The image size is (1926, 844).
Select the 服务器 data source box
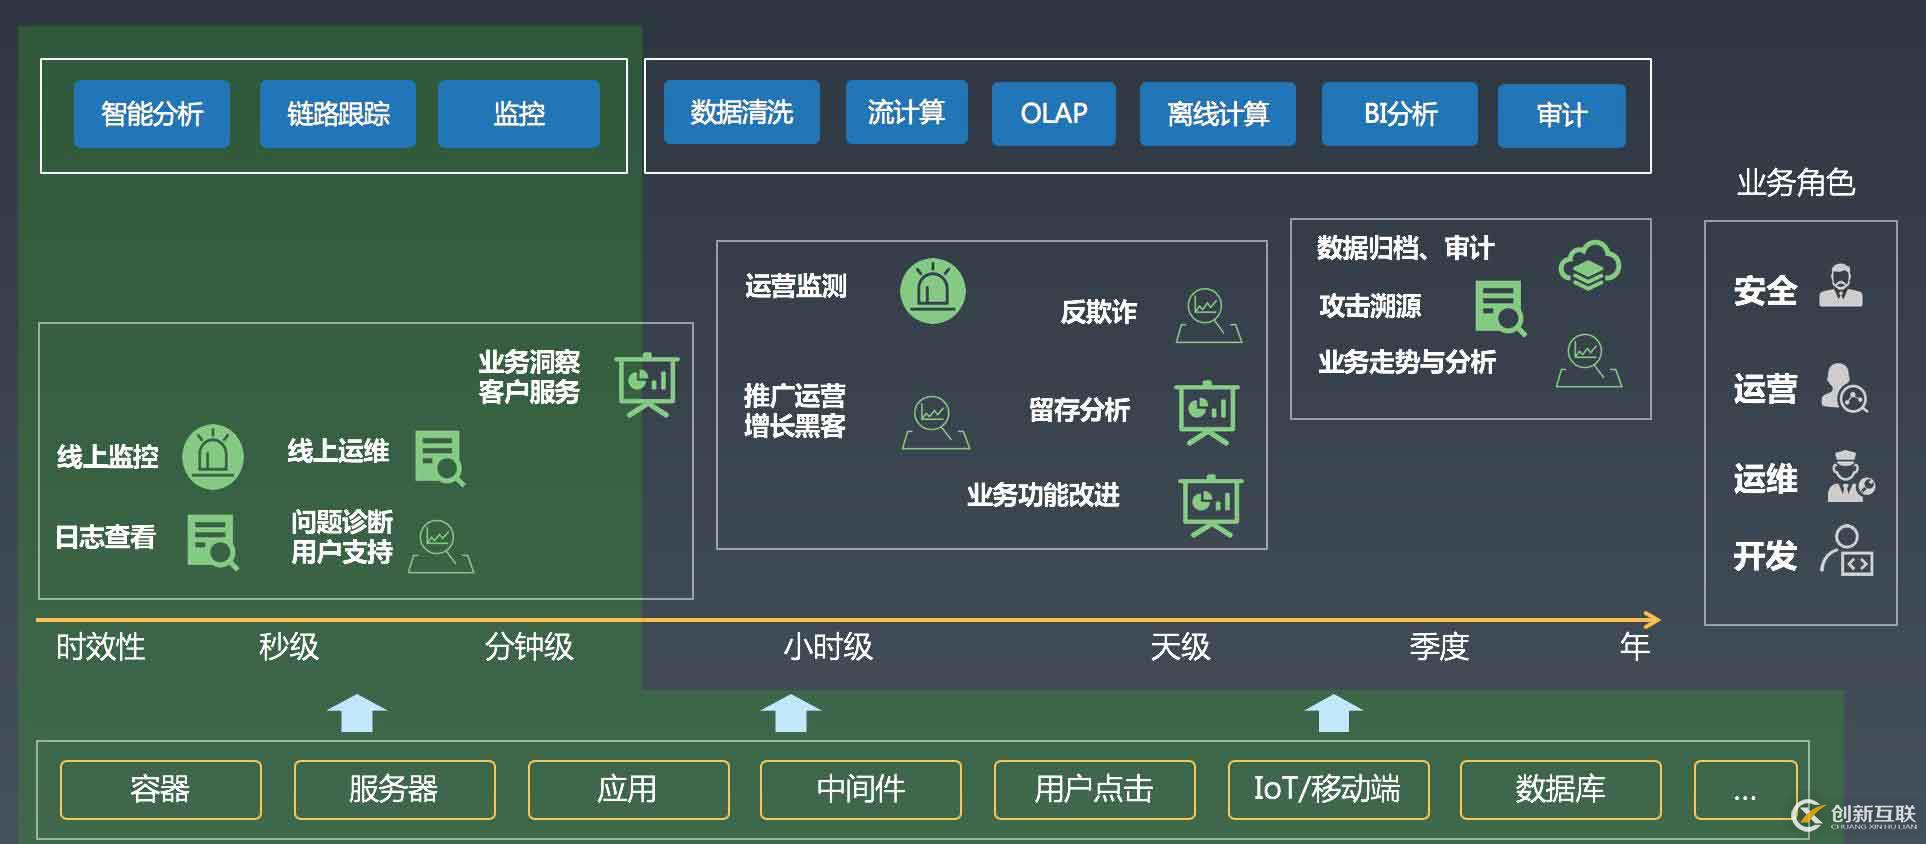click(394, 790)
